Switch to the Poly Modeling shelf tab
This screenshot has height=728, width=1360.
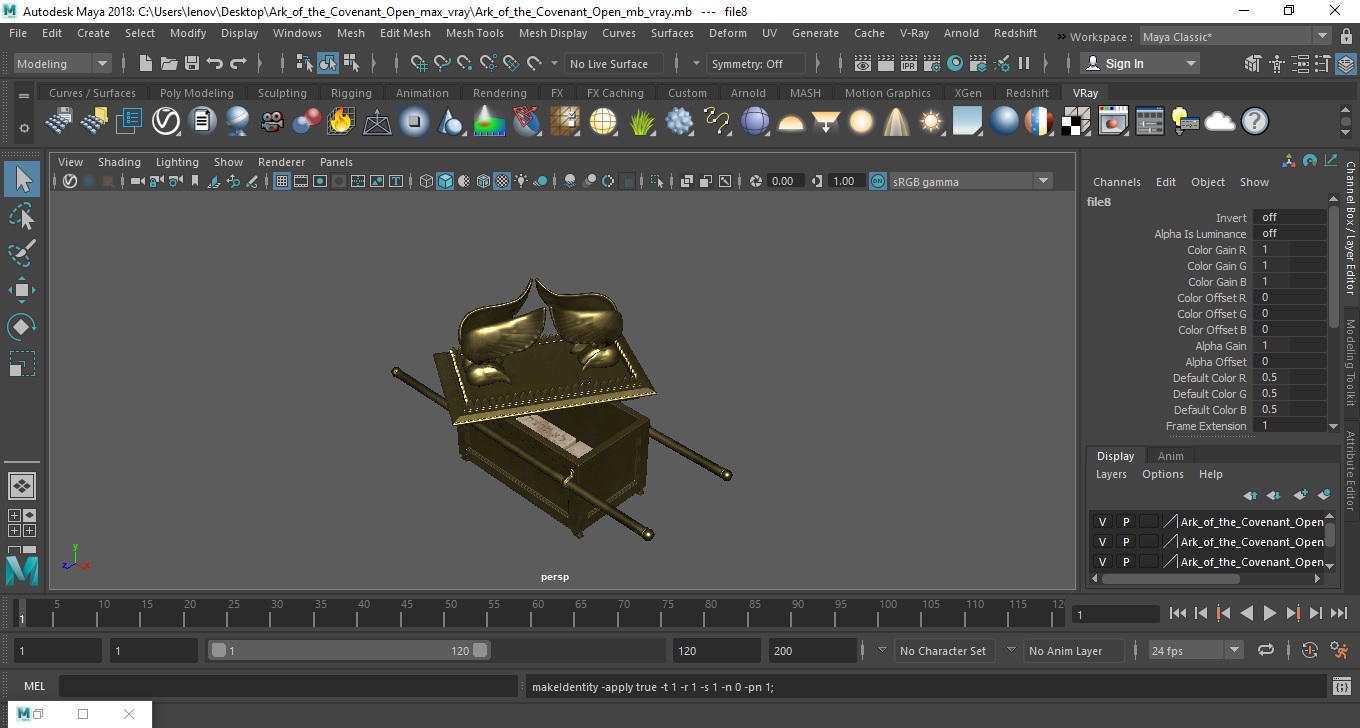(x=196, y=93)
